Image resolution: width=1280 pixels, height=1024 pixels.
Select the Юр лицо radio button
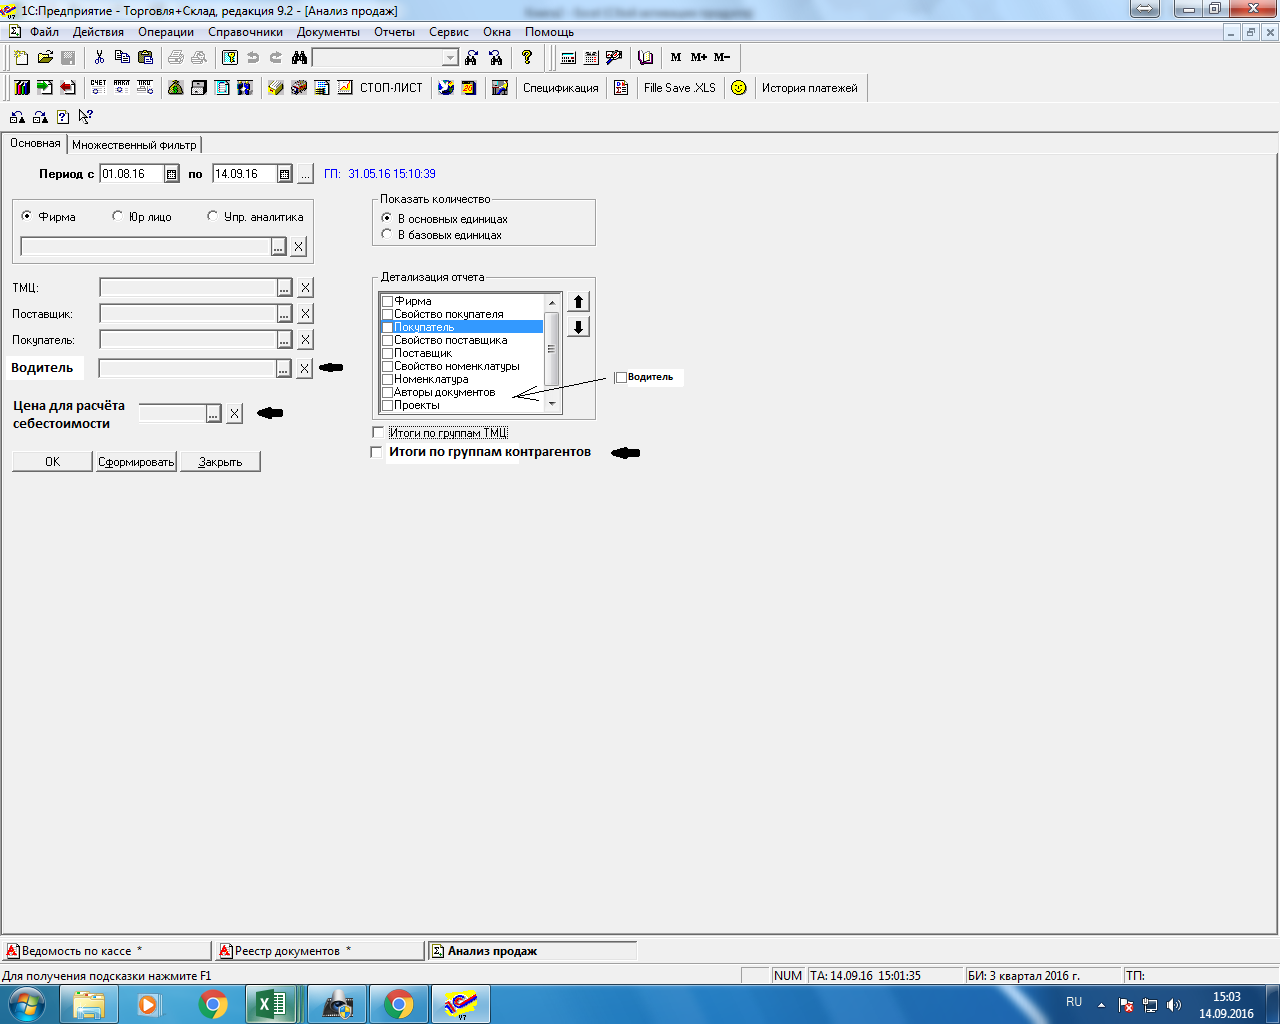118,216
